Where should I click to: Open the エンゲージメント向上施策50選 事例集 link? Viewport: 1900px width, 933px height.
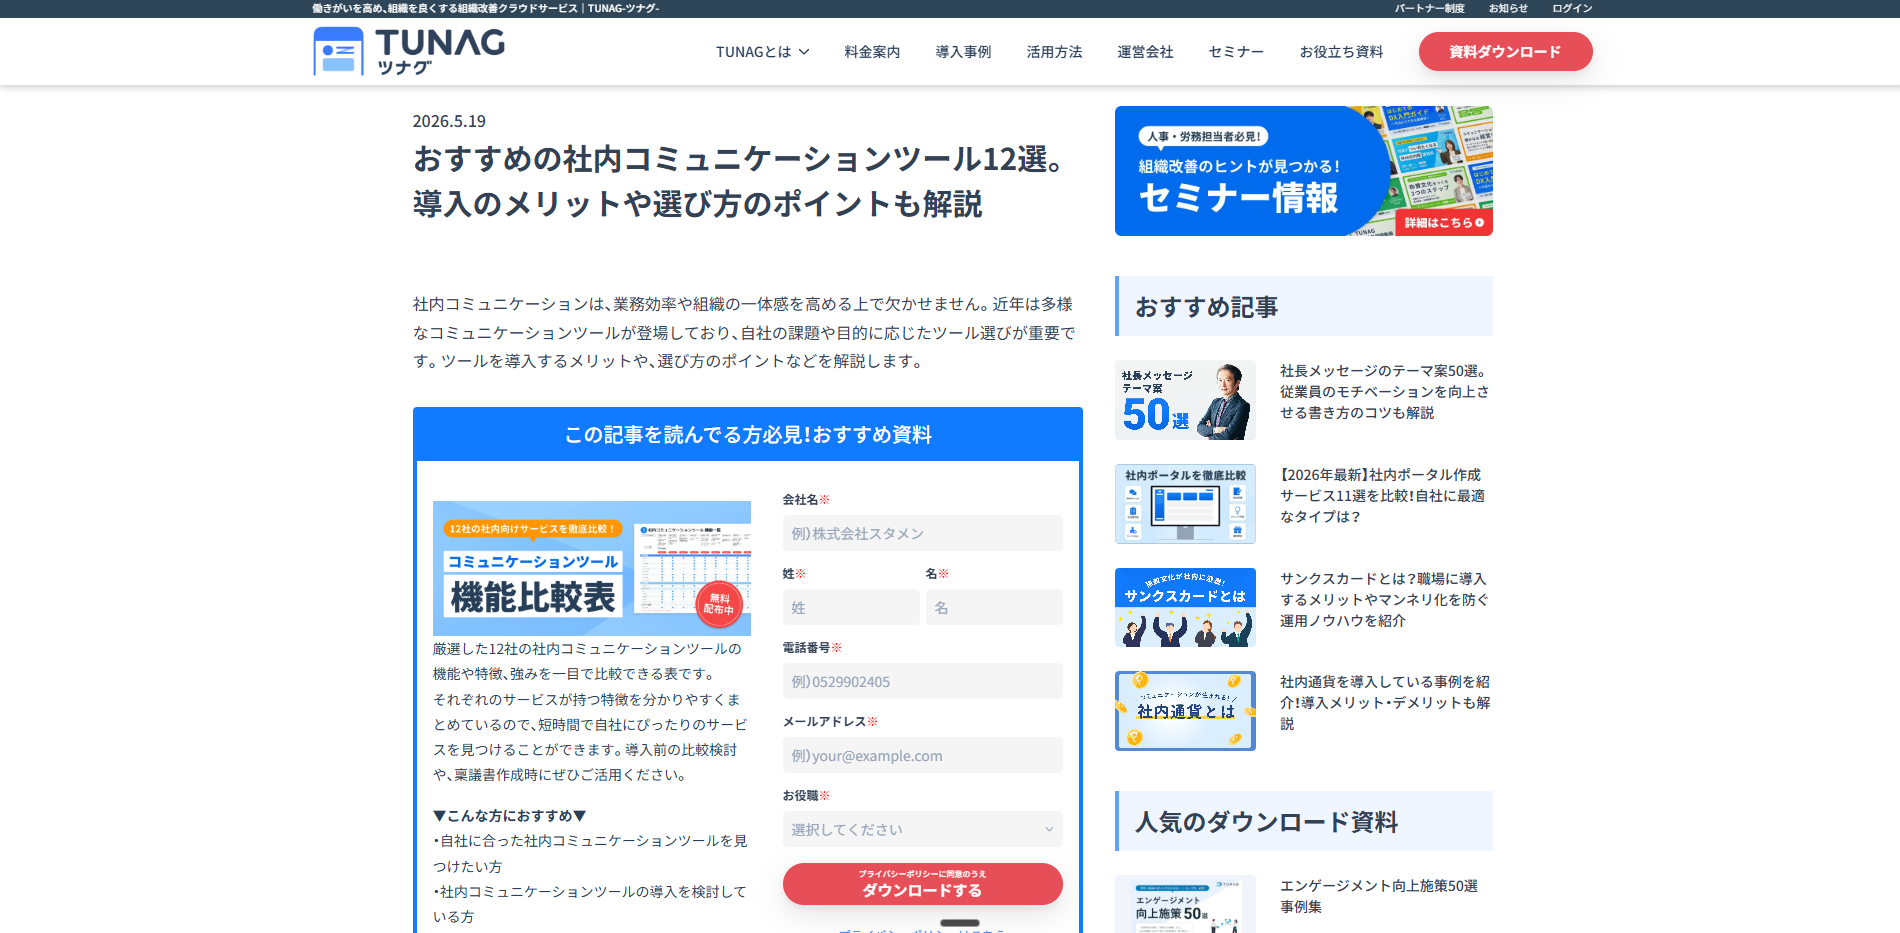[x=1379, y=896]
